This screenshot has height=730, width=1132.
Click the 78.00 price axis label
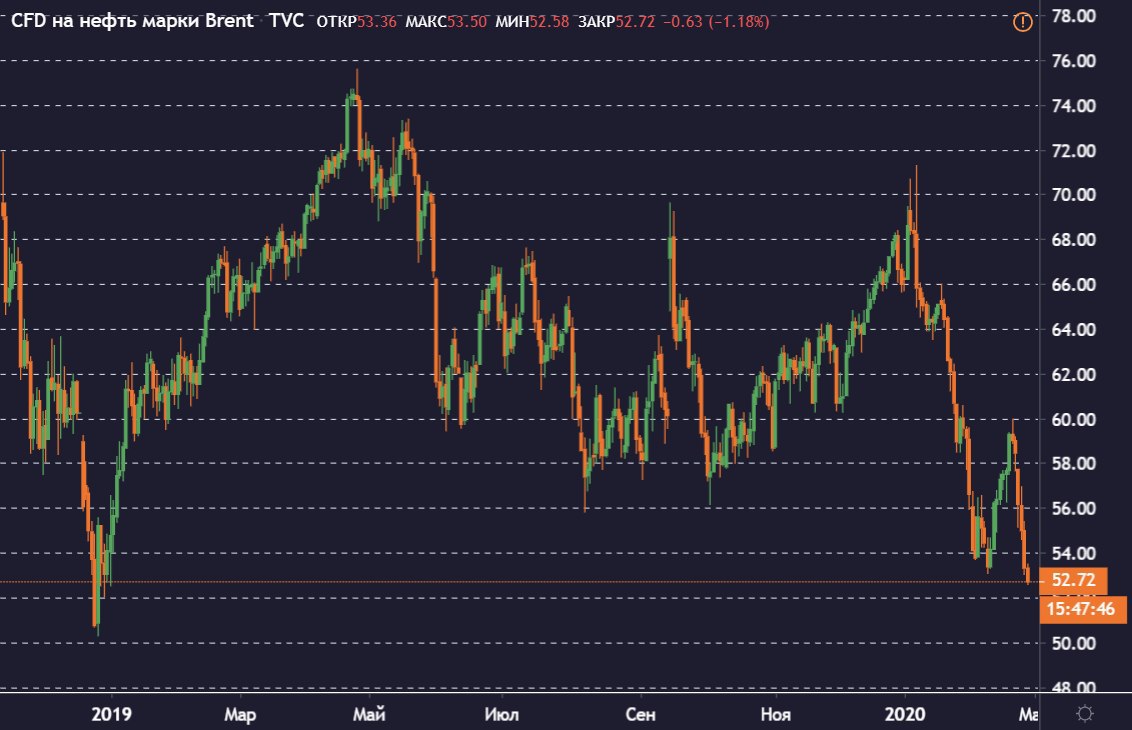point(1074,16)
